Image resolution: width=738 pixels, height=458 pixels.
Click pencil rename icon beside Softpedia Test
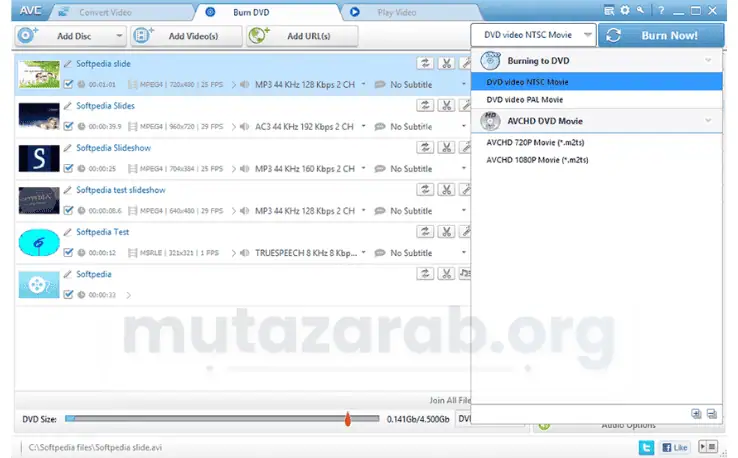pos(68,232)
